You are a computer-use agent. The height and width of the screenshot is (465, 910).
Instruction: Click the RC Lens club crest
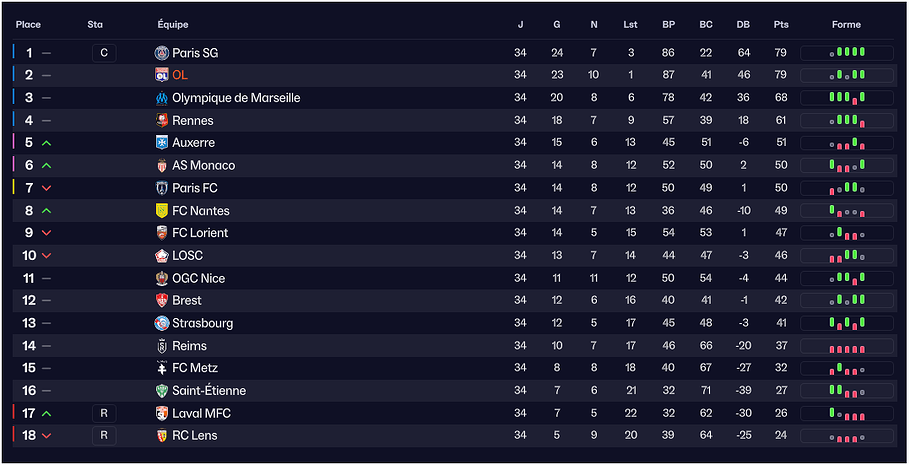[162, 436]
